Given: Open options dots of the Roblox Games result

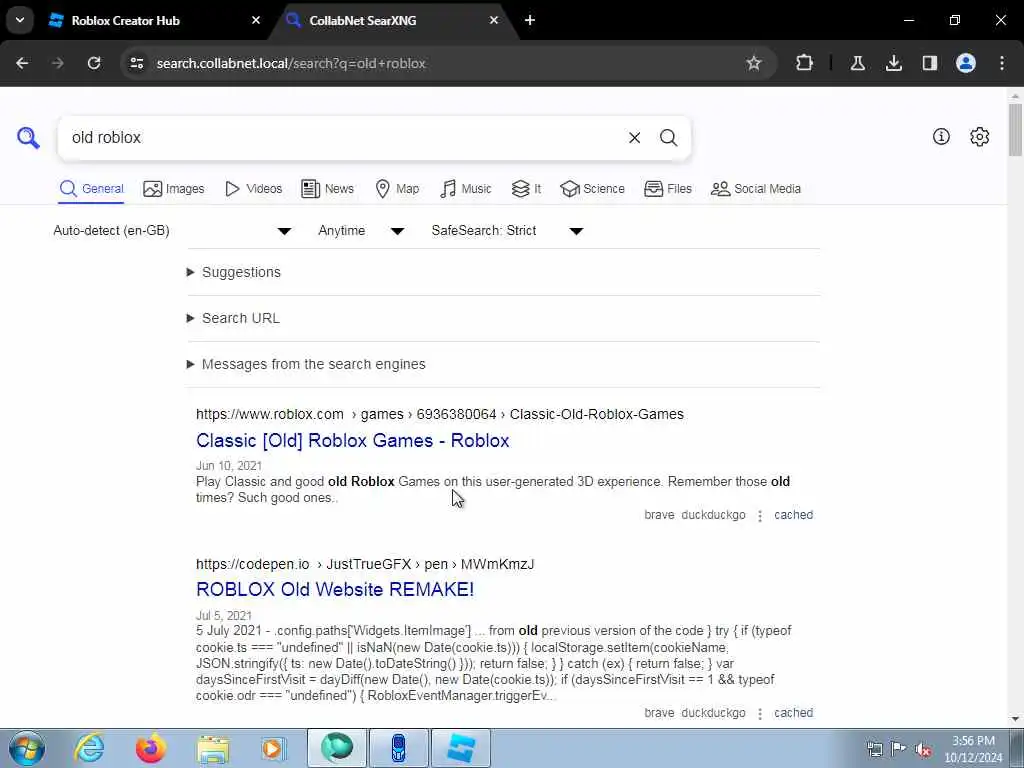Looking at the screenshot, I should click(x=760, y=516).
